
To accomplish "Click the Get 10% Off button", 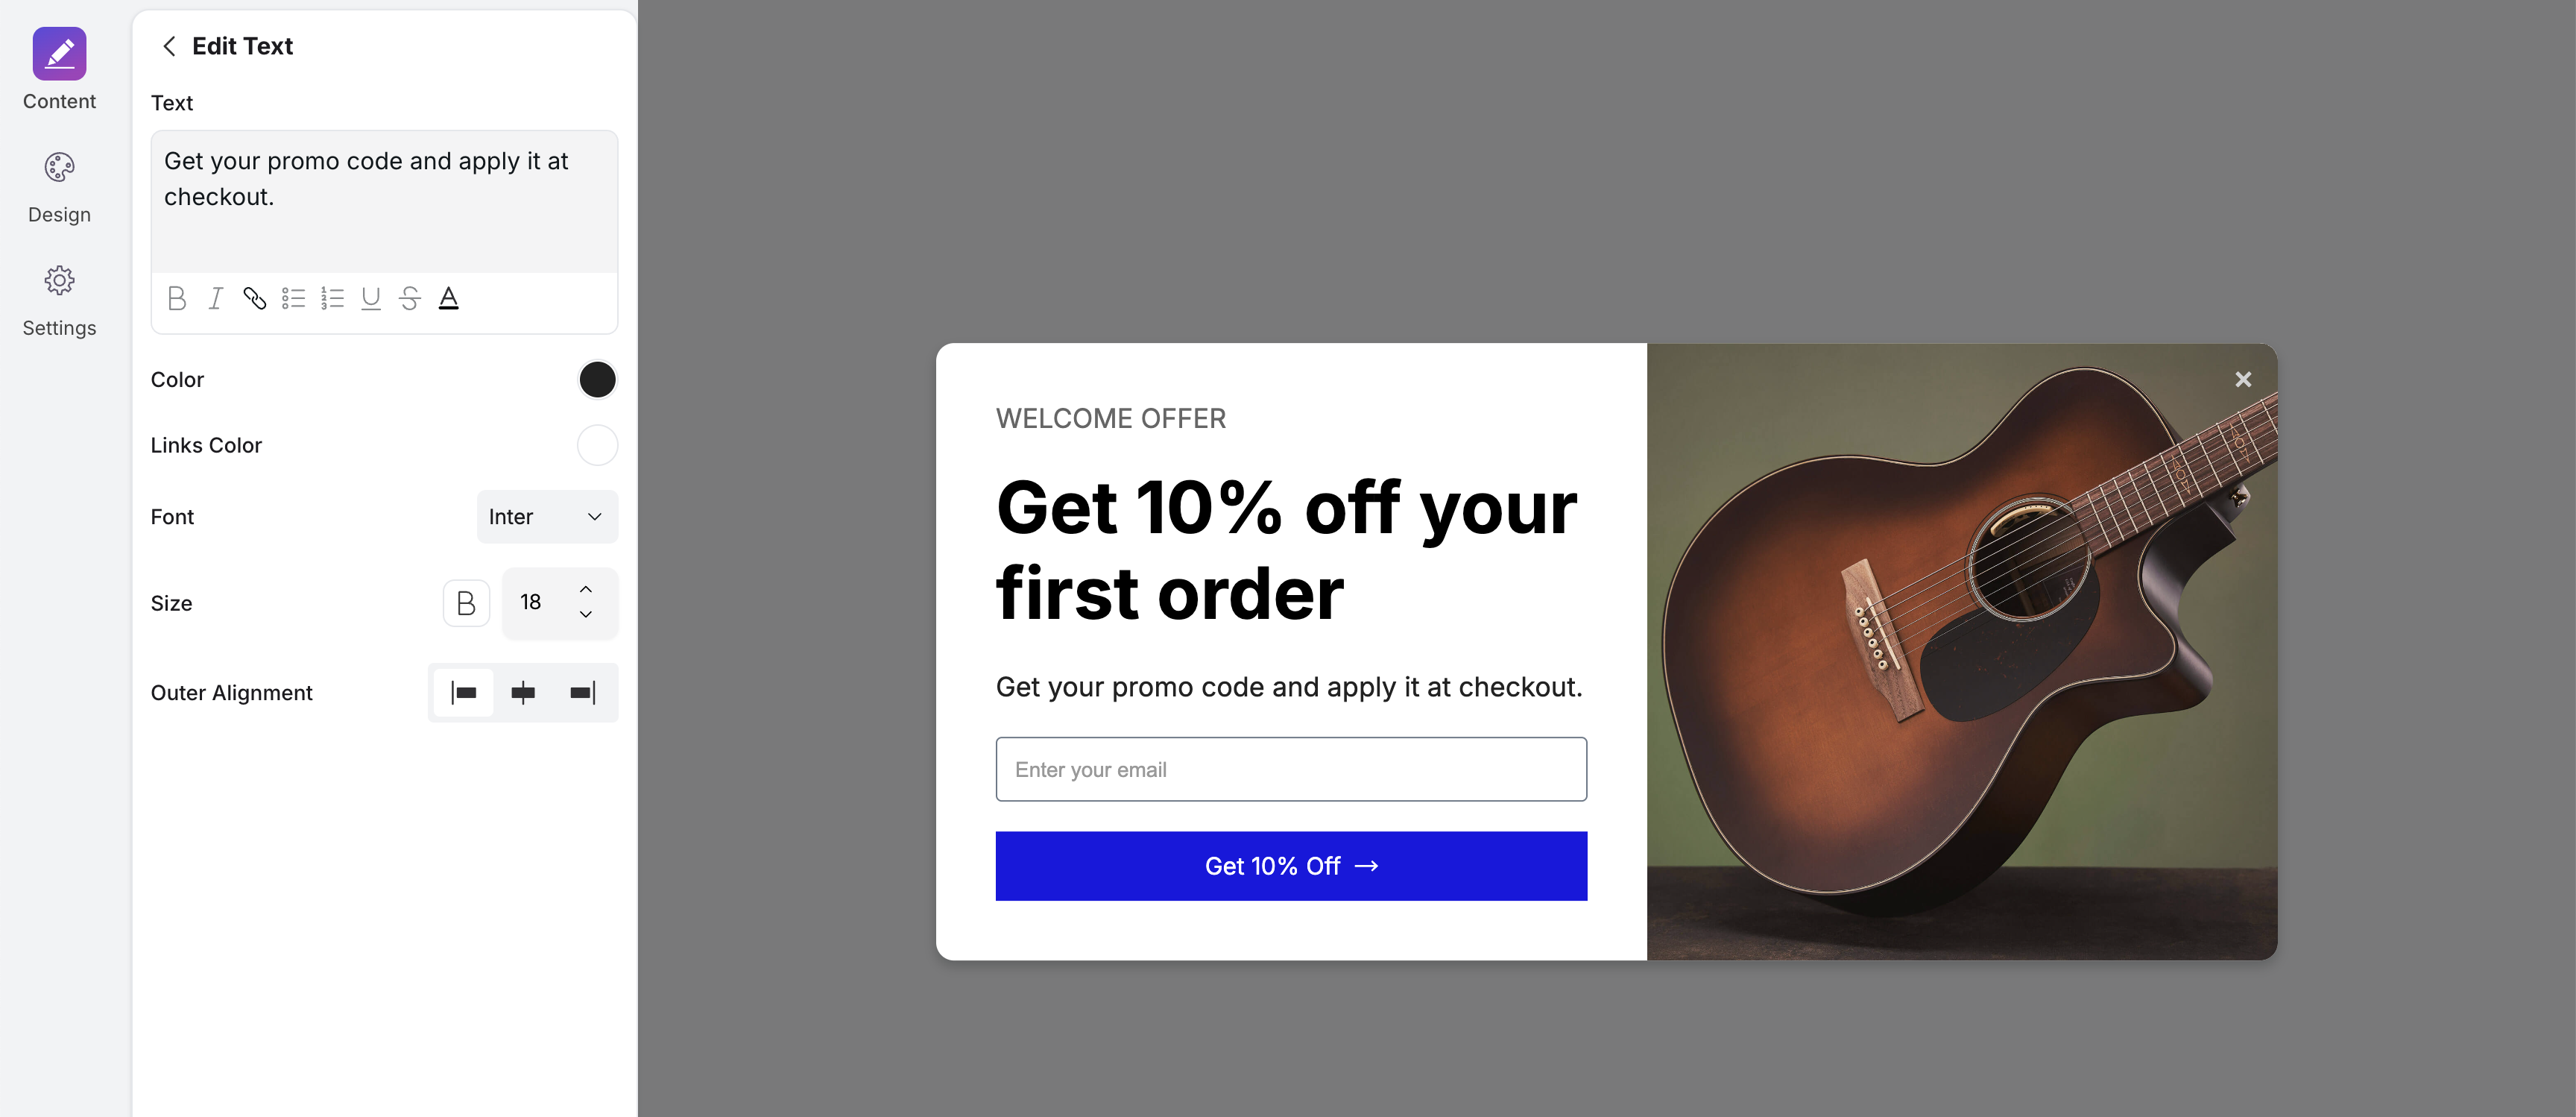I will pos(1291,866).
